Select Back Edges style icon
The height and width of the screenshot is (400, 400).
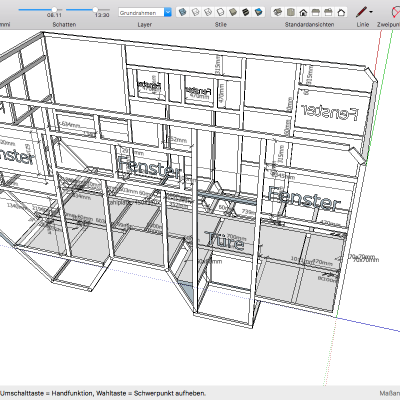point(195,12)
